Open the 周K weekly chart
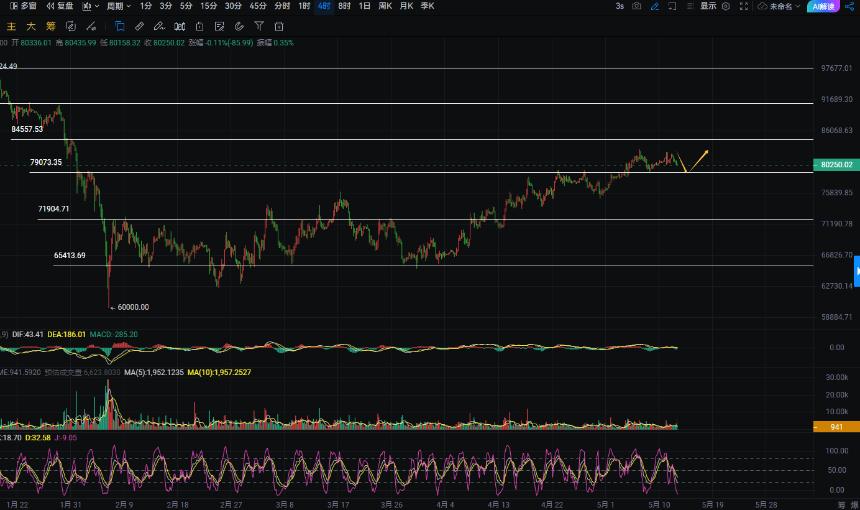The width and height of the screenshot is (860, 510). [x=385, y=6]
